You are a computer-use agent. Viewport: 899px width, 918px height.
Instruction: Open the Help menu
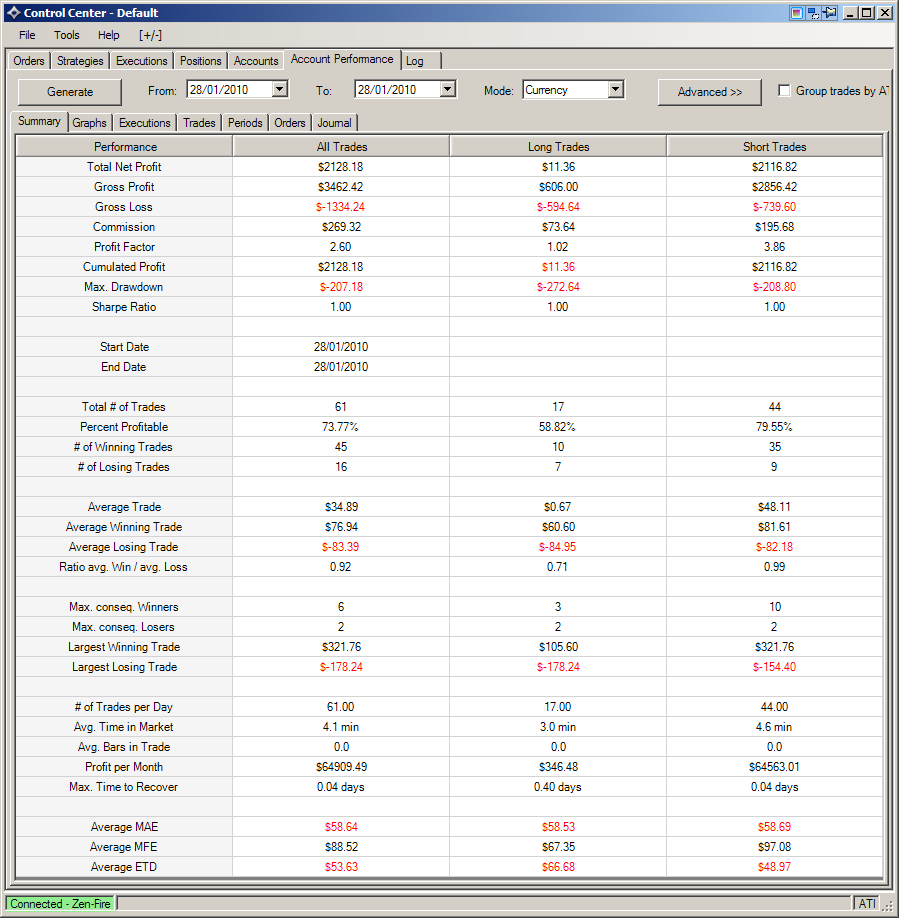click(x=109, y=35)
